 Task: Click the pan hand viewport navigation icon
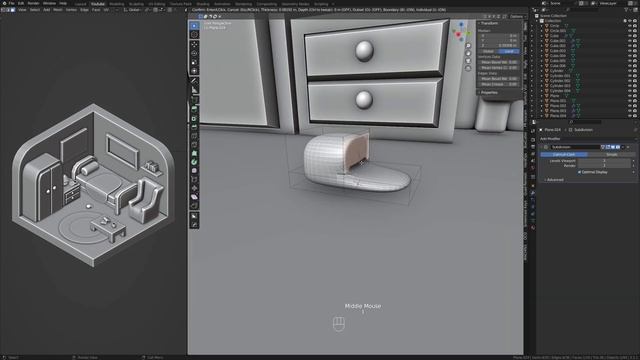coord(468,53)
